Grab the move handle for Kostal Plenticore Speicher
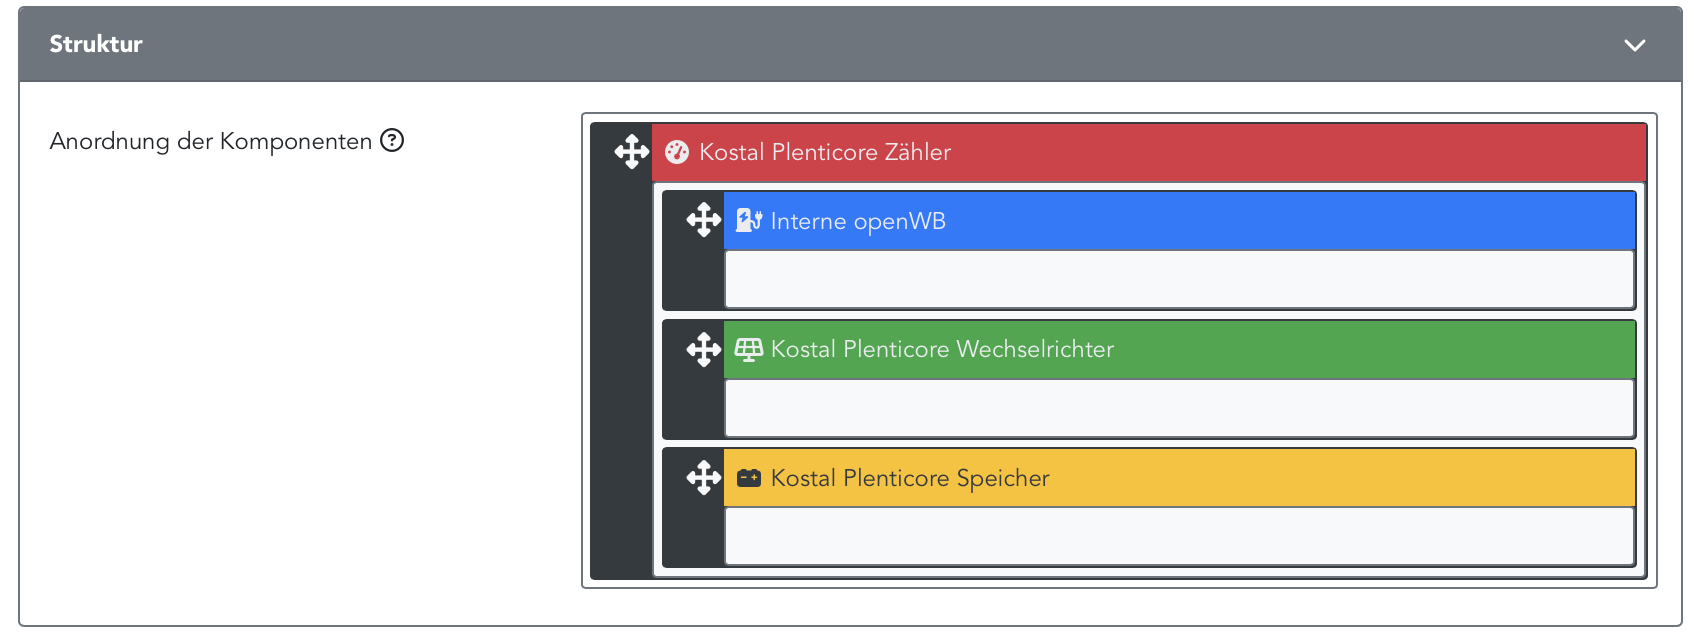The height and width of the screenshot is (644, 1694). [x=703, y=477]
